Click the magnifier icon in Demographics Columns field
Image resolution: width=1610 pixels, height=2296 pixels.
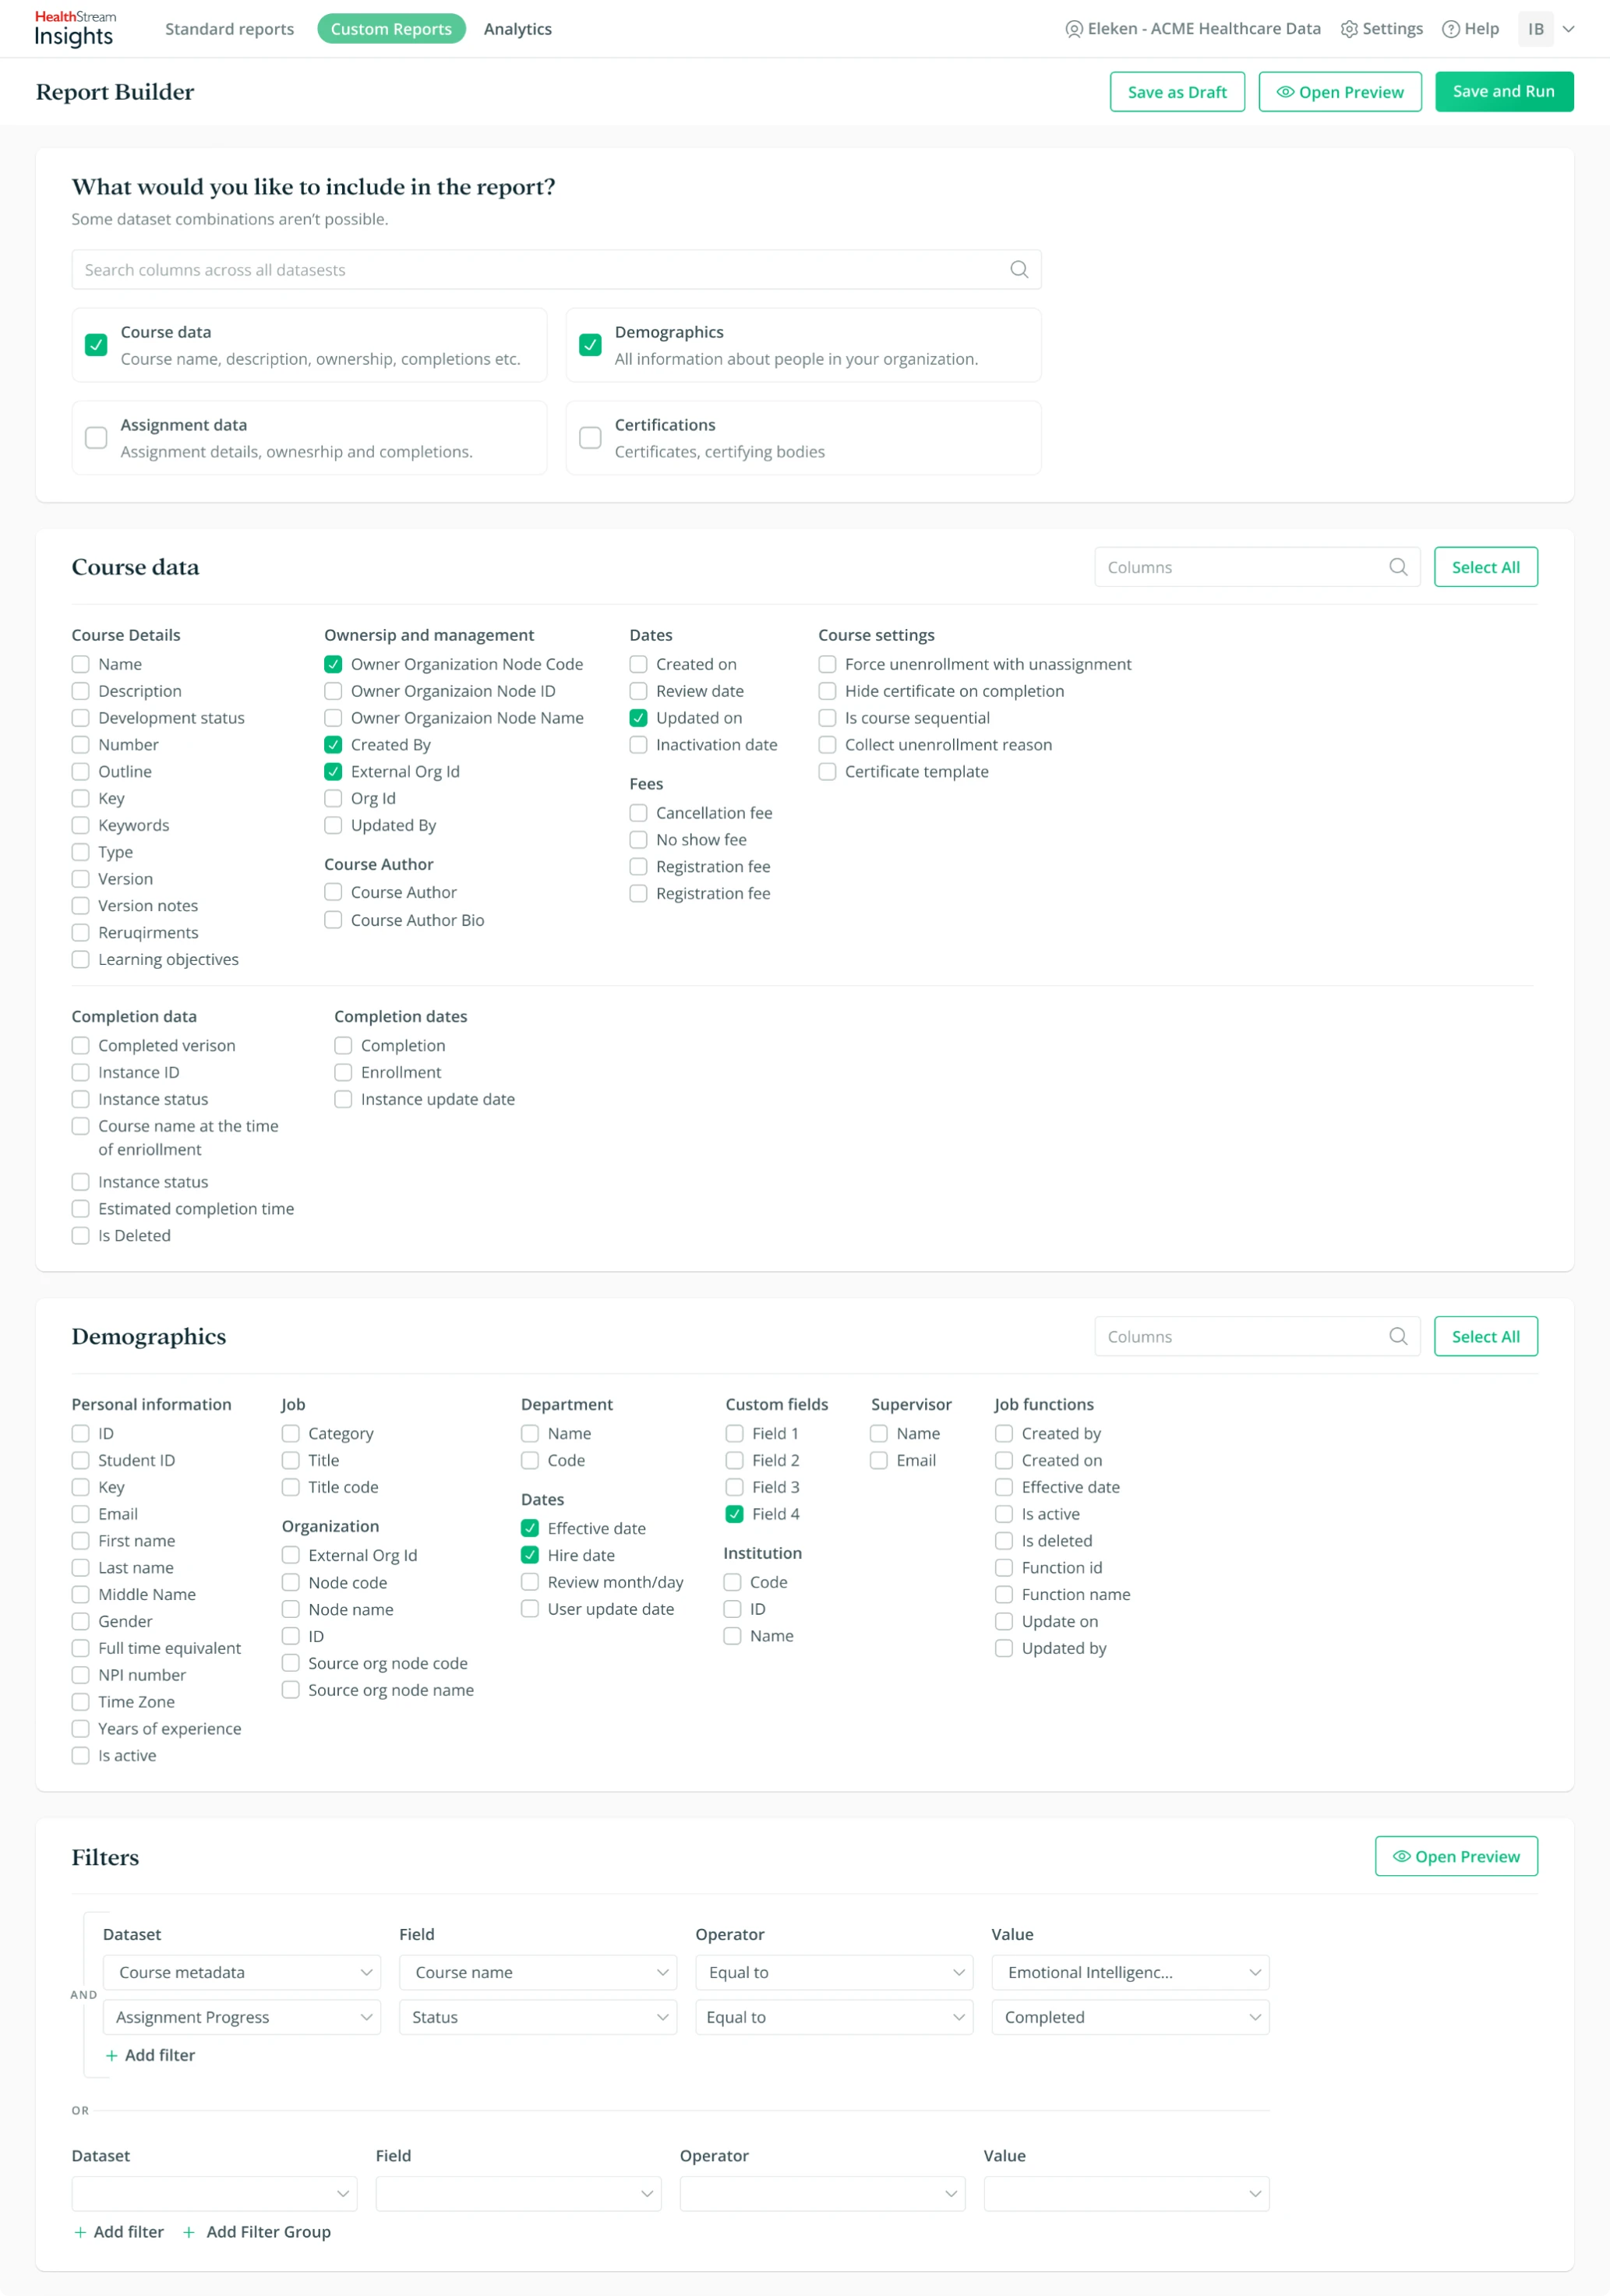tap(1398, 1336)
